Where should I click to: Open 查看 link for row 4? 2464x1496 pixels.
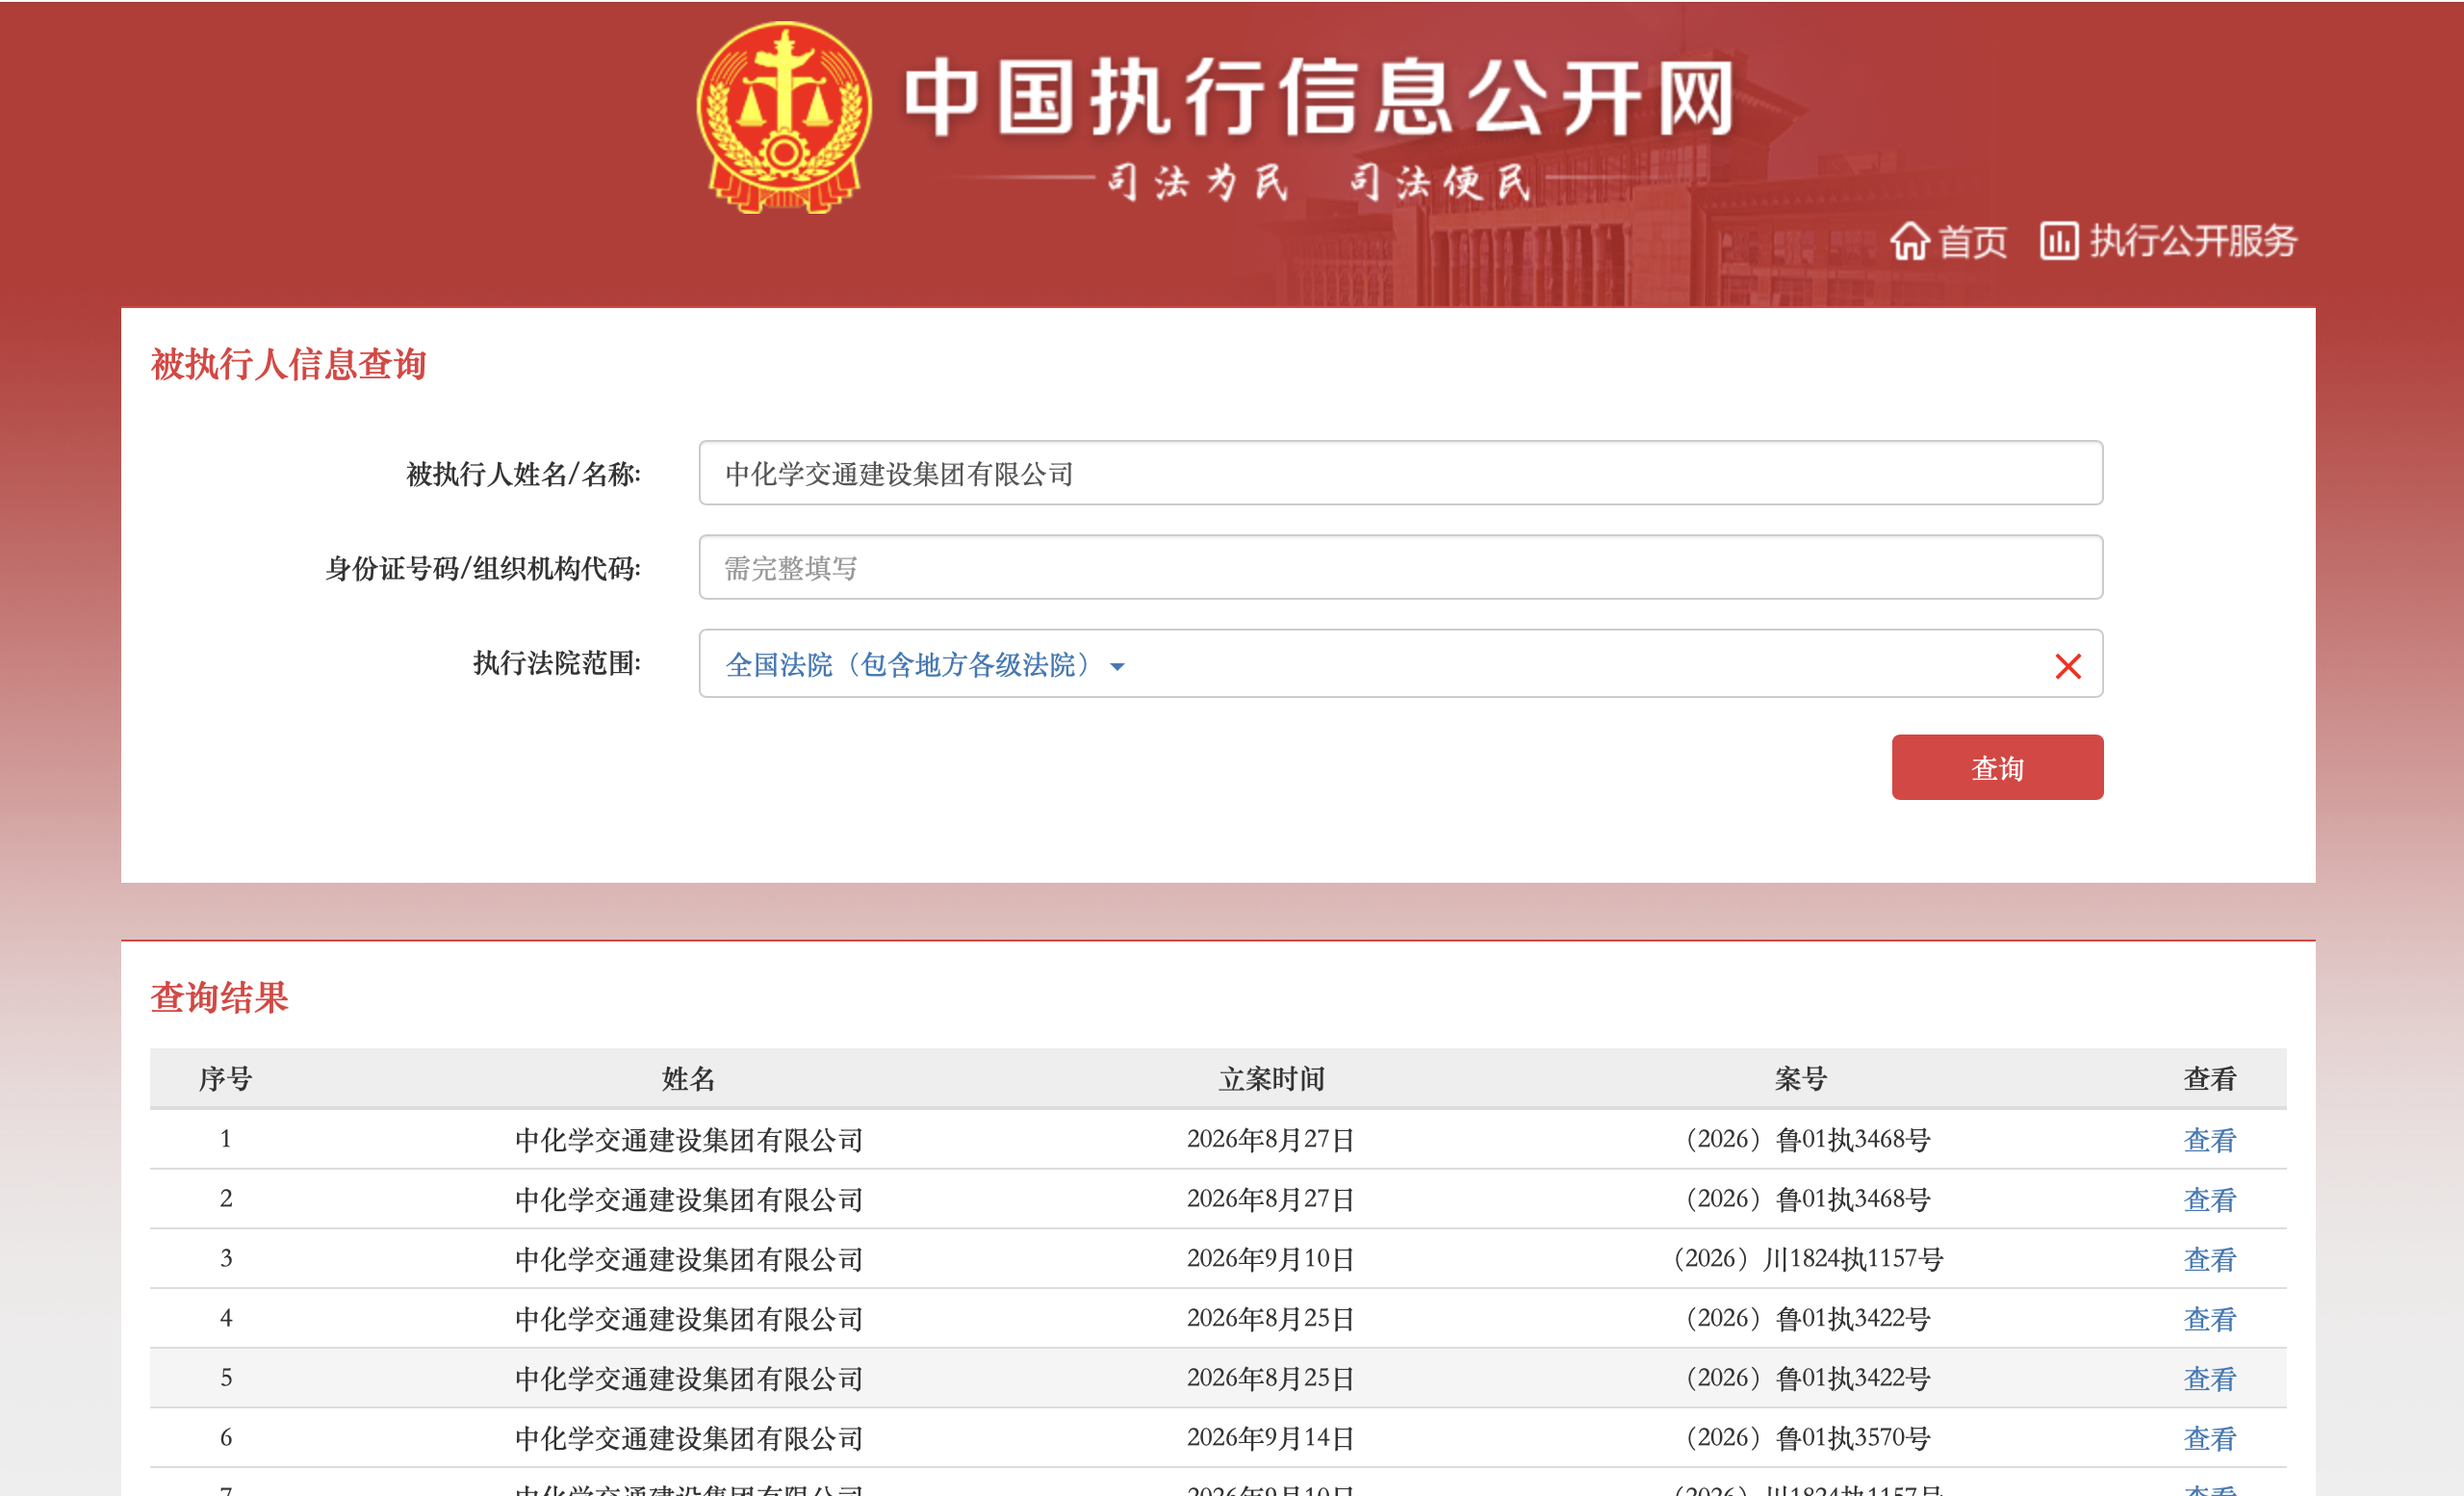(2208, 1319)
